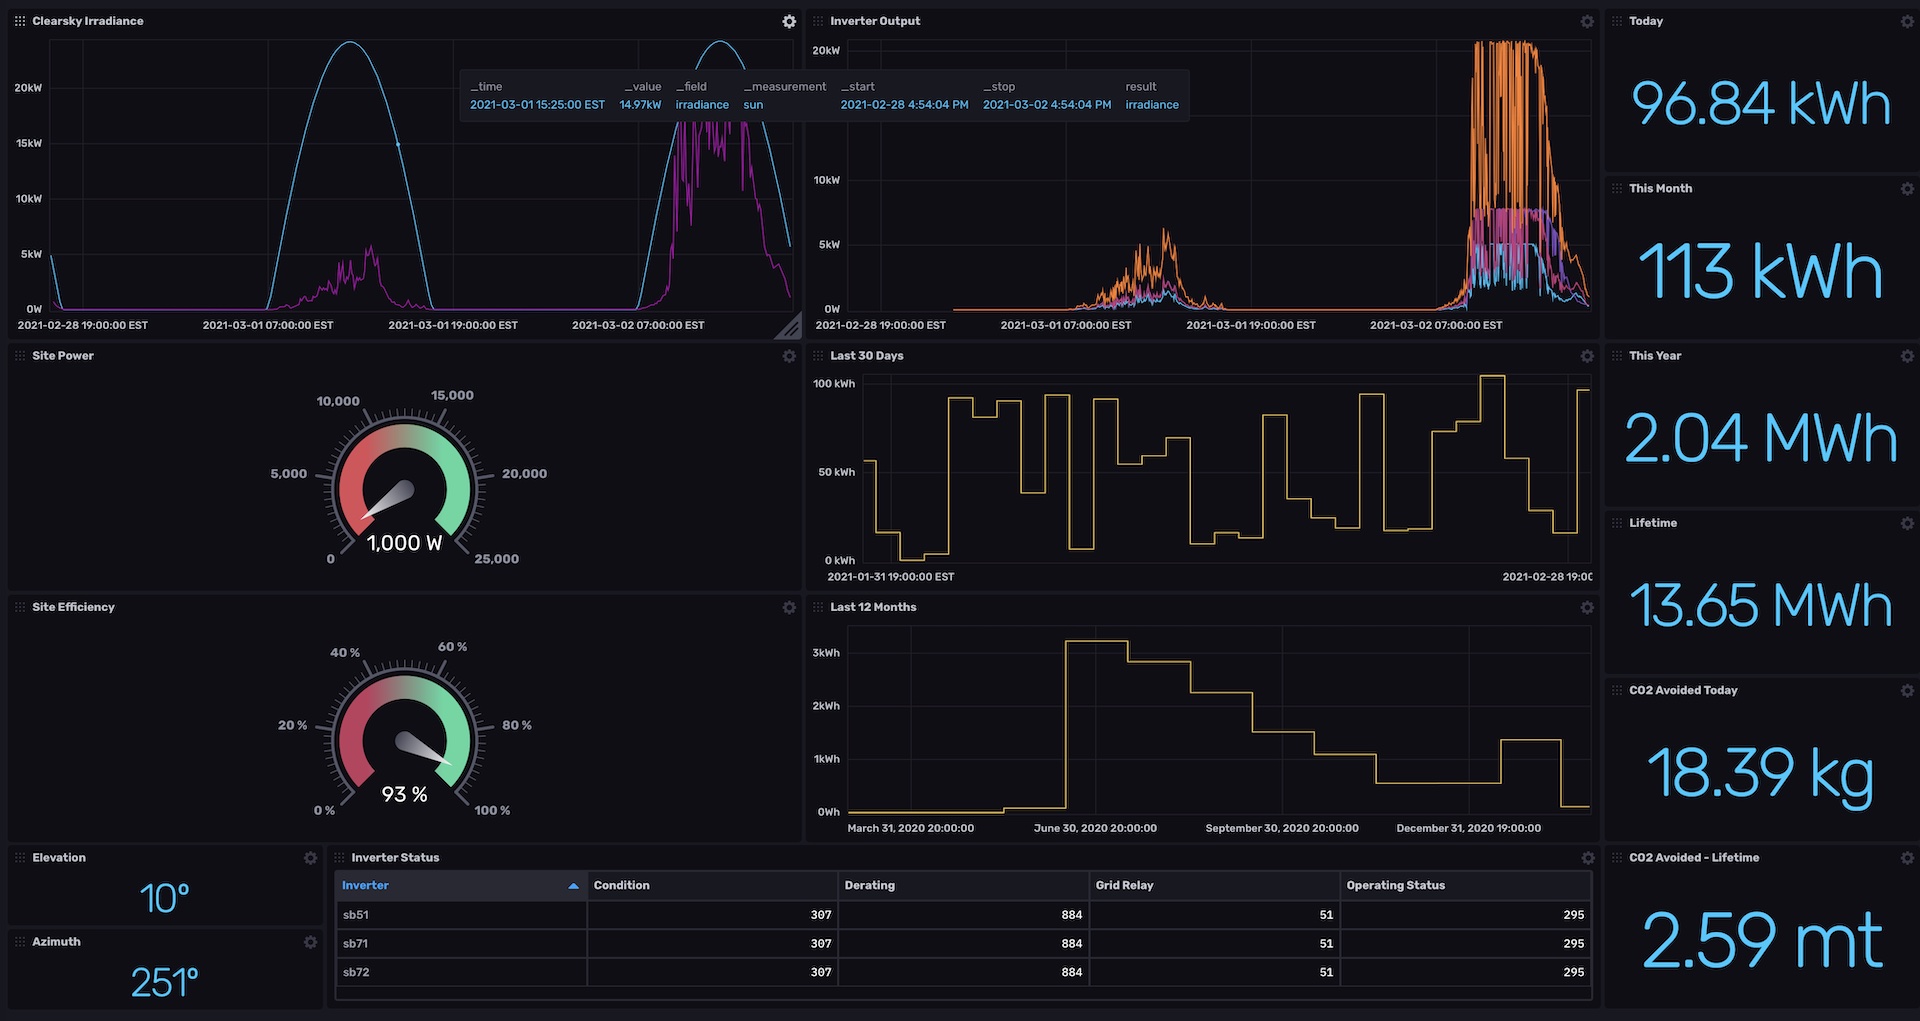
Task: Click the drag handle beside Elevation title
Action: pos(20,858)
